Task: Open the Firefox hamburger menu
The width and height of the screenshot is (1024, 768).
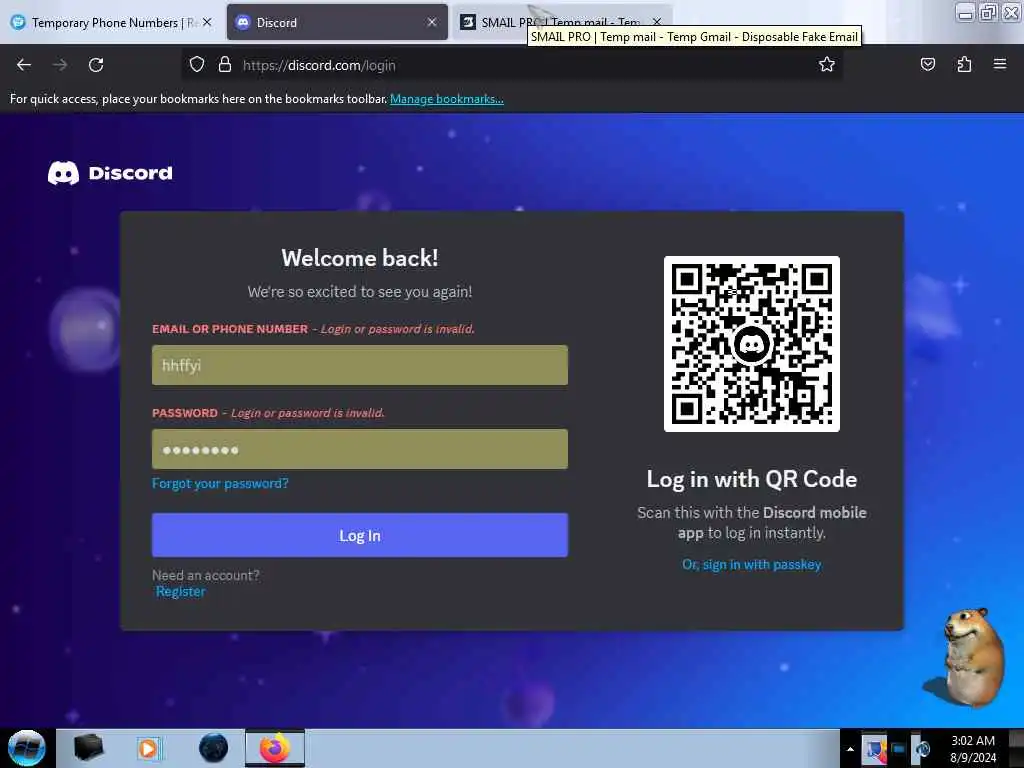Action: [1000, 64]
